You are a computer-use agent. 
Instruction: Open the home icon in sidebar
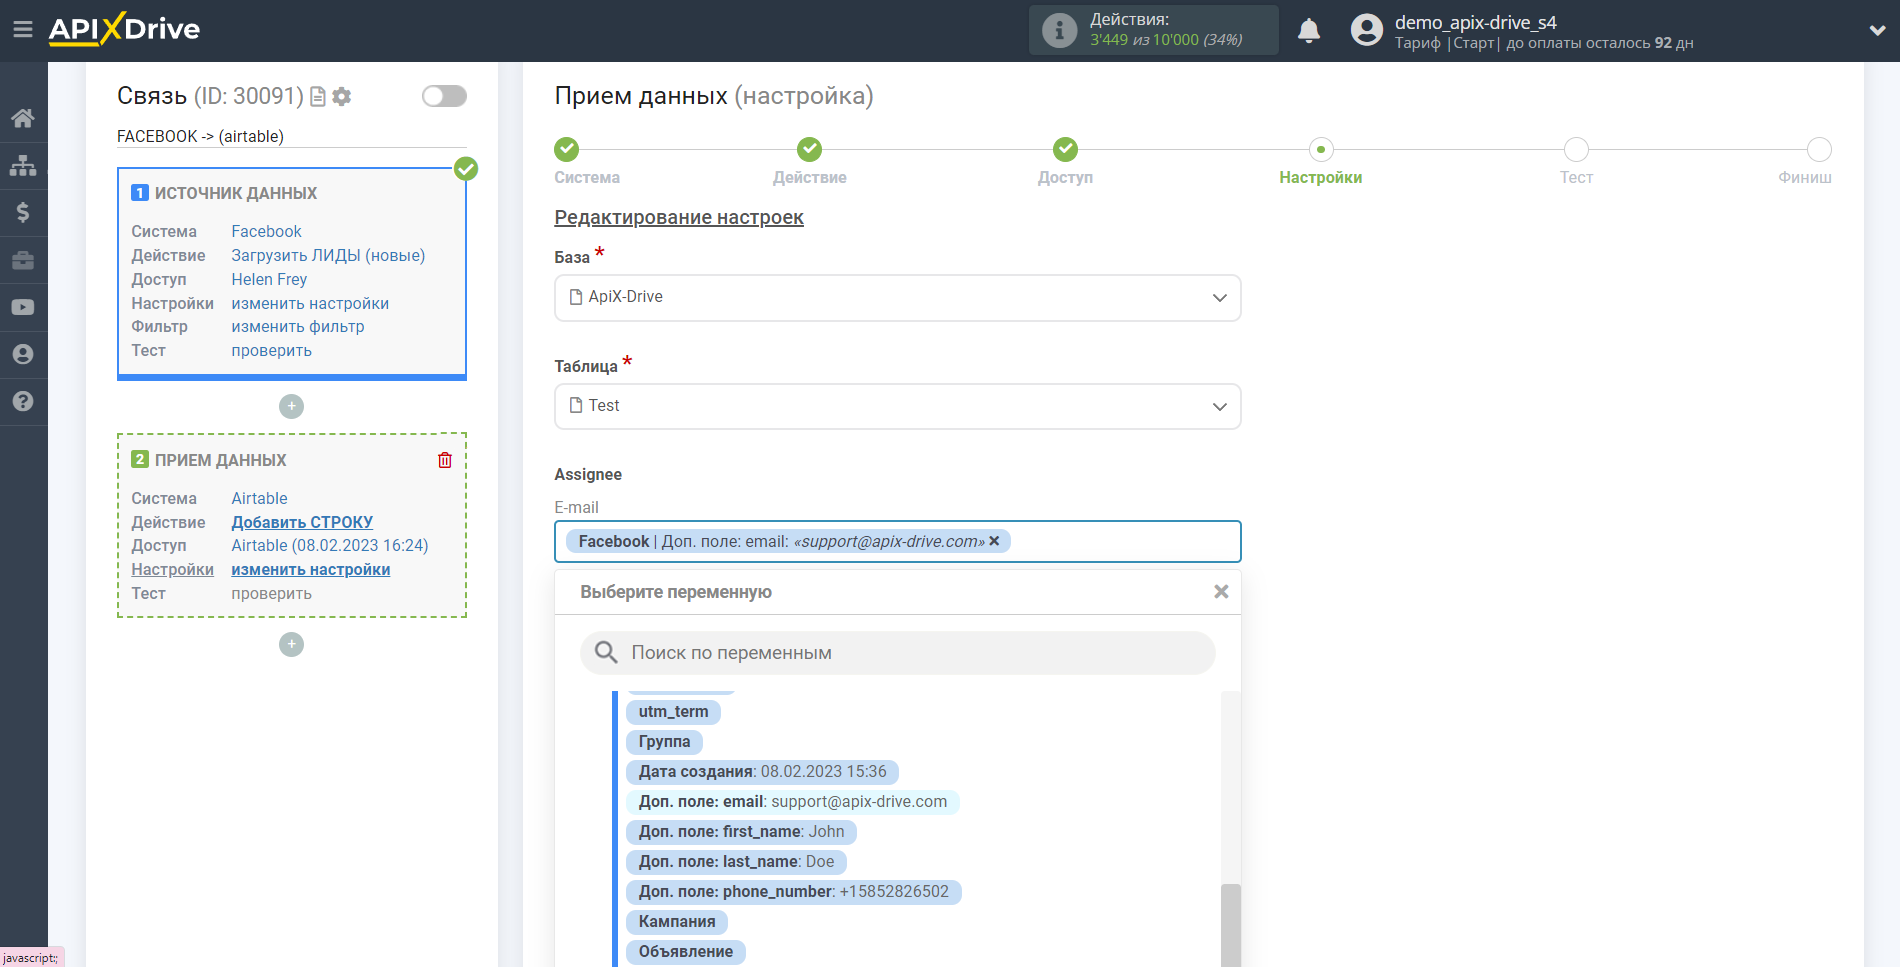pos(23,118)
